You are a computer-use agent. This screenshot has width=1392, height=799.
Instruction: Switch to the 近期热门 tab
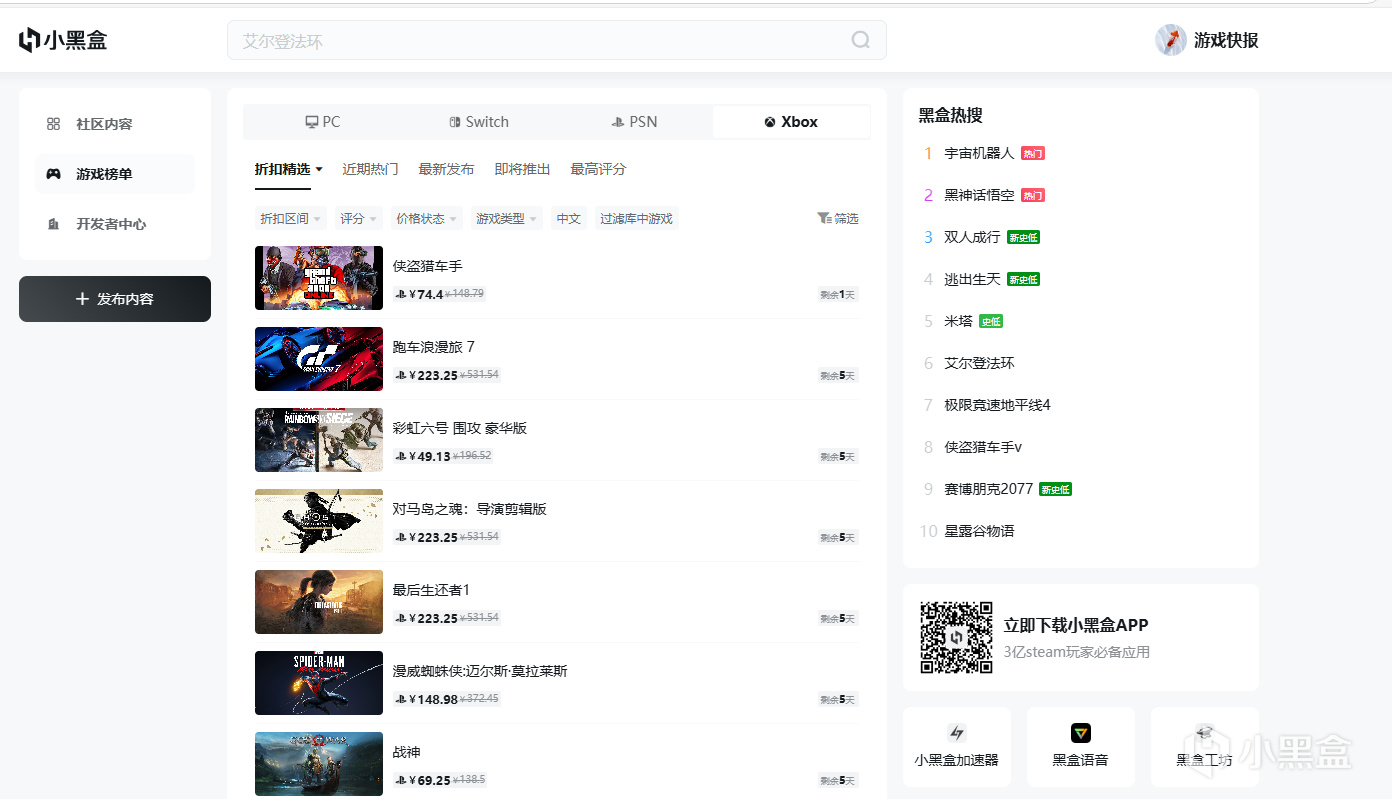point(370,169)
